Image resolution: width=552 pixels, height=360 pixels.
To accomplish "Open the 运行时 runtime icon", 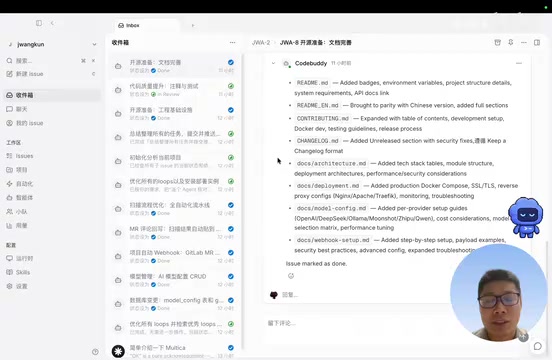I will pos(10,258).
